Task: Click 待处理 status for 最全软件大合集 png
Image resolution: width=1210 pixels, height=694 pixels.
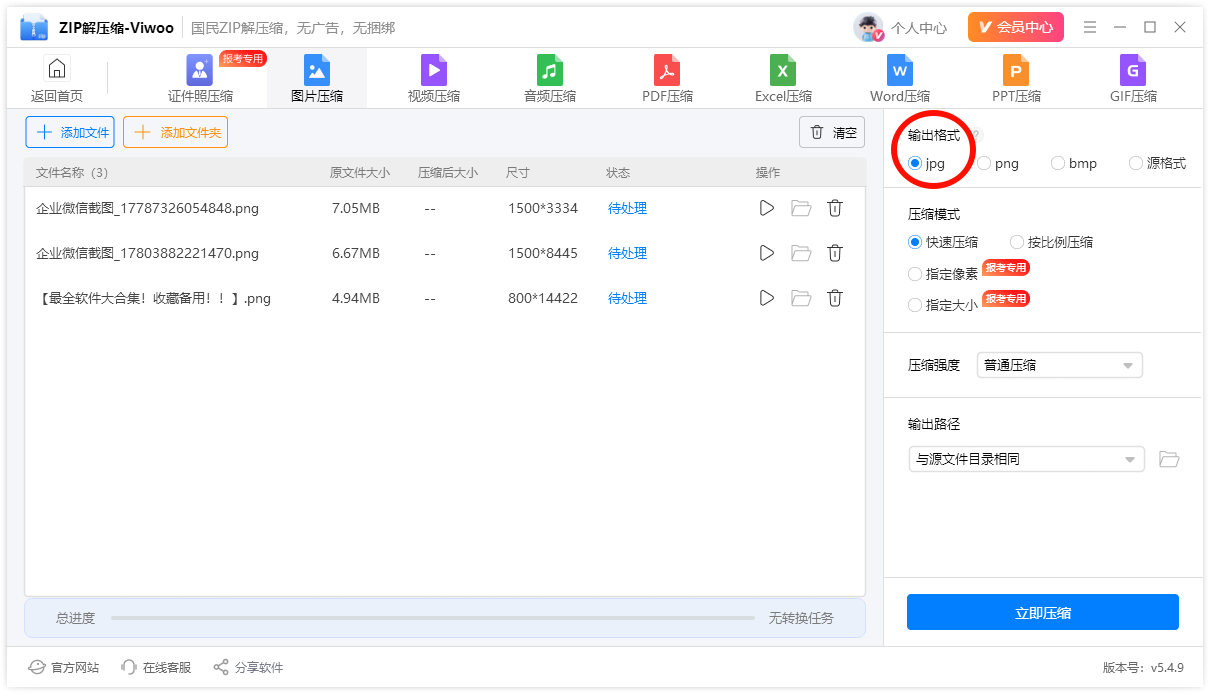Action: point(628,298)
